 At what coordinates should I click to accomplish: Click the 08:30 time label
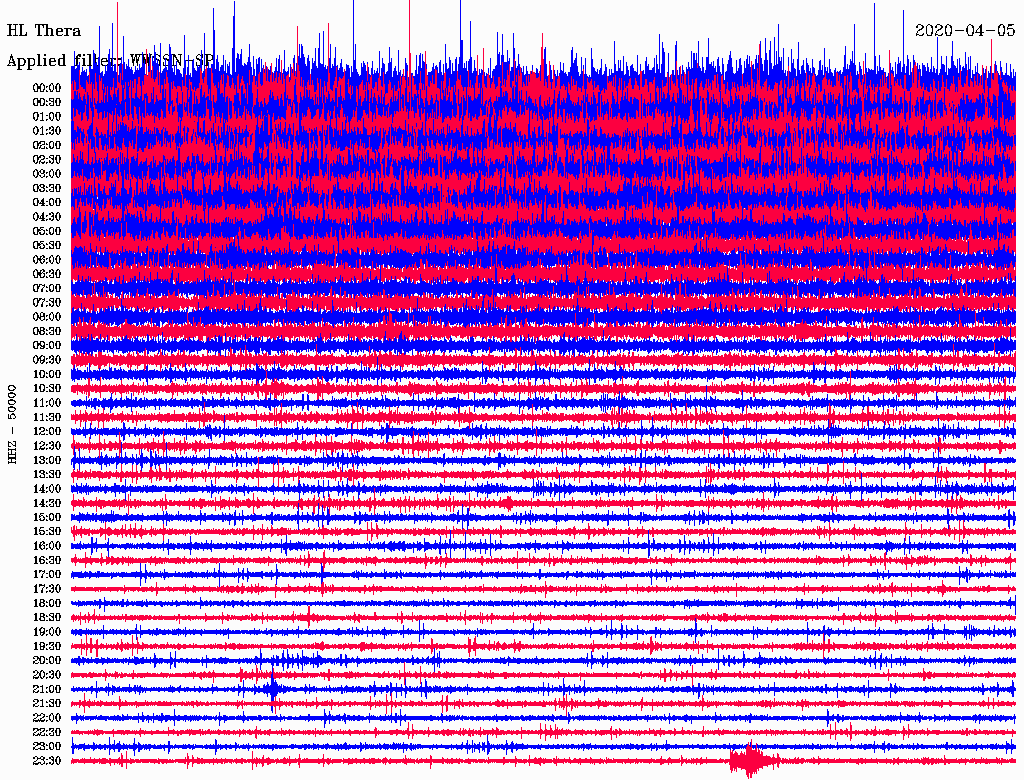pos(47,331)
